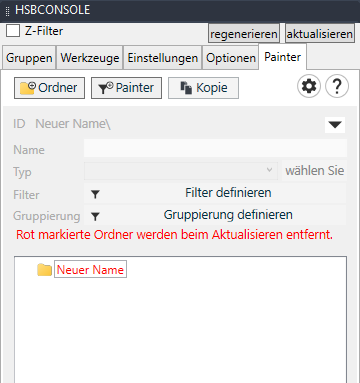Click the funnel icon in the Gruppierung row

click(95, 216)
